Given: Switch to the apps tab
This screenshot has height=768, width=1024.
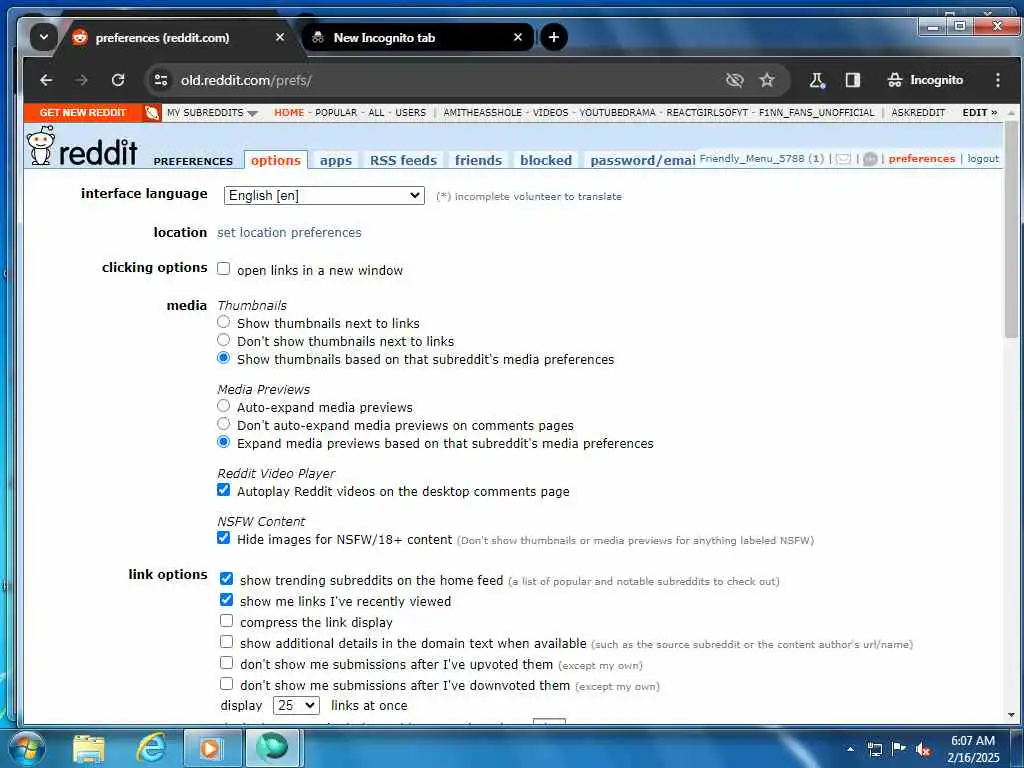Looking at the screenshot, I should 336,160.
